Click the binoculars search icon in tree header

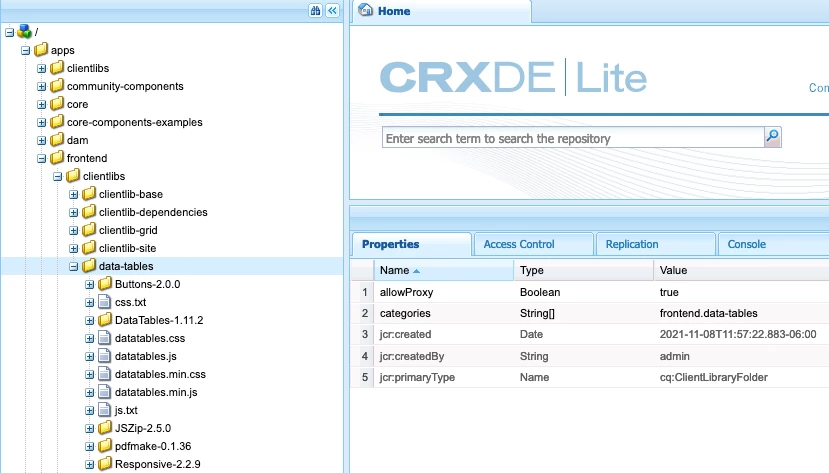(316, 11)
